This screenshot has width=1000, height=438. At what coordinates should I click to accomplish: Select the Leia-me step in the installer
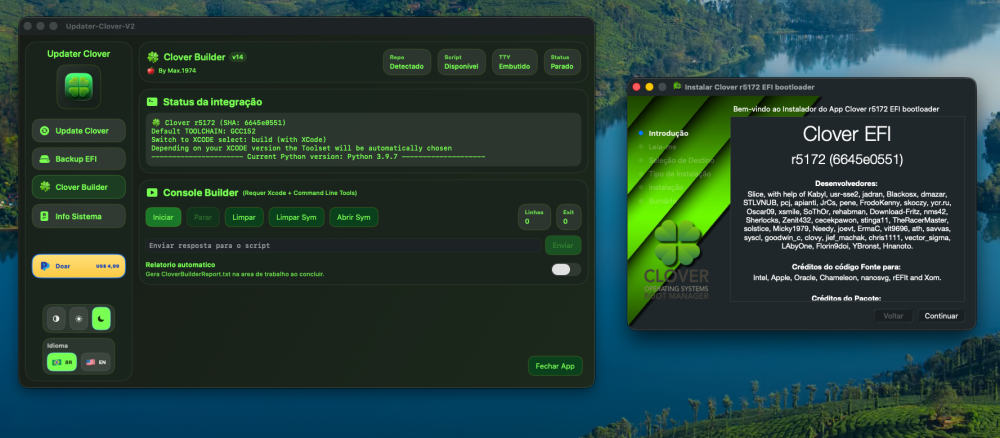pos(662,147)
